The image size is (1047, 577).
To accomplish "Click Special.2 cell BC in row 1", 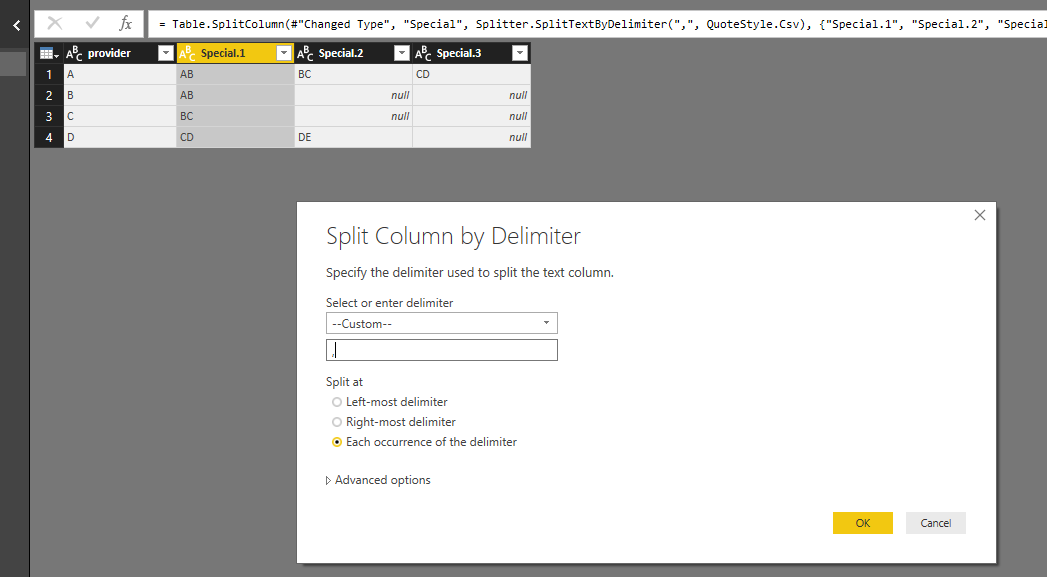I will [353, 74].
